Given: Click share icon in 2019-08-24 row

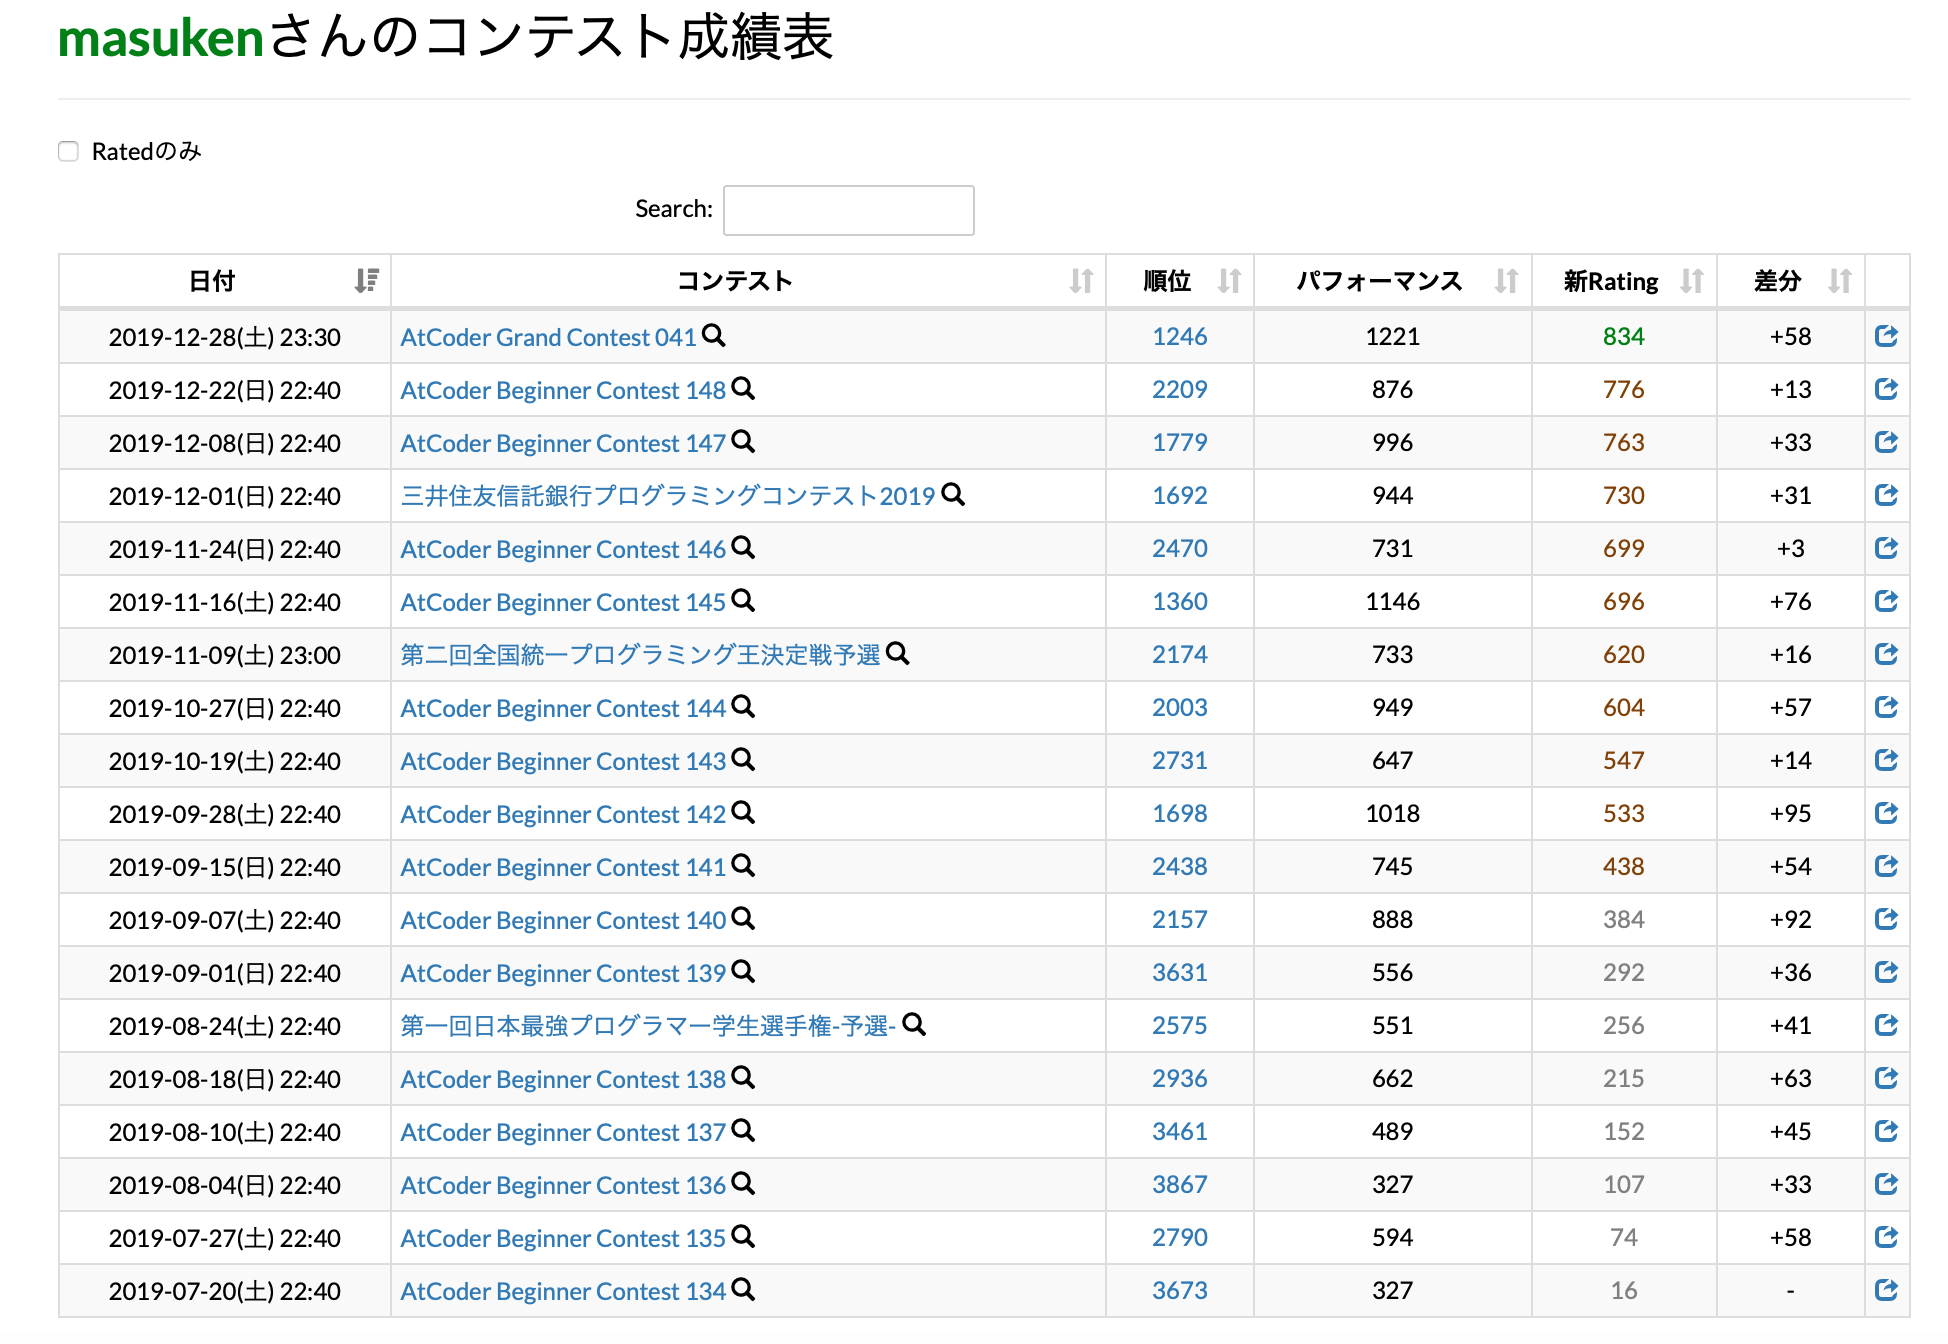Looking at the screenshot, I should [1887, 1025].
